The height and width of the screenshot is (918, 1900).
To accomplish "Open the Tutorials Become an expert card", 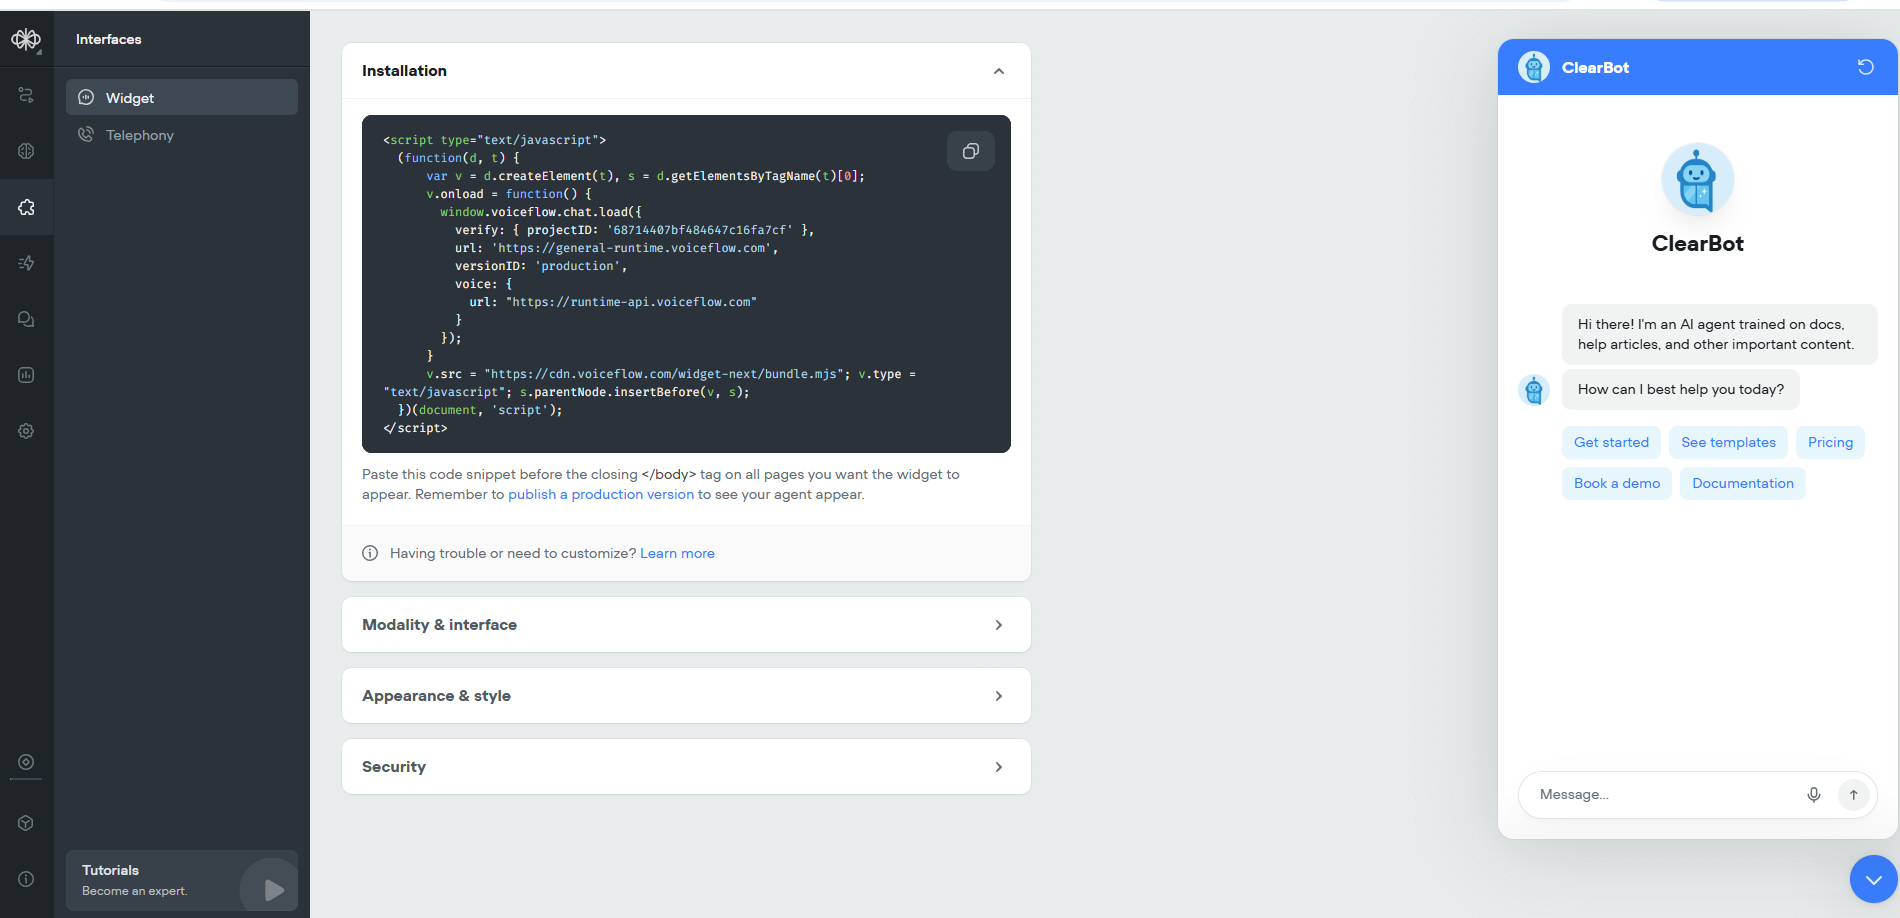I will click(182, 880).
